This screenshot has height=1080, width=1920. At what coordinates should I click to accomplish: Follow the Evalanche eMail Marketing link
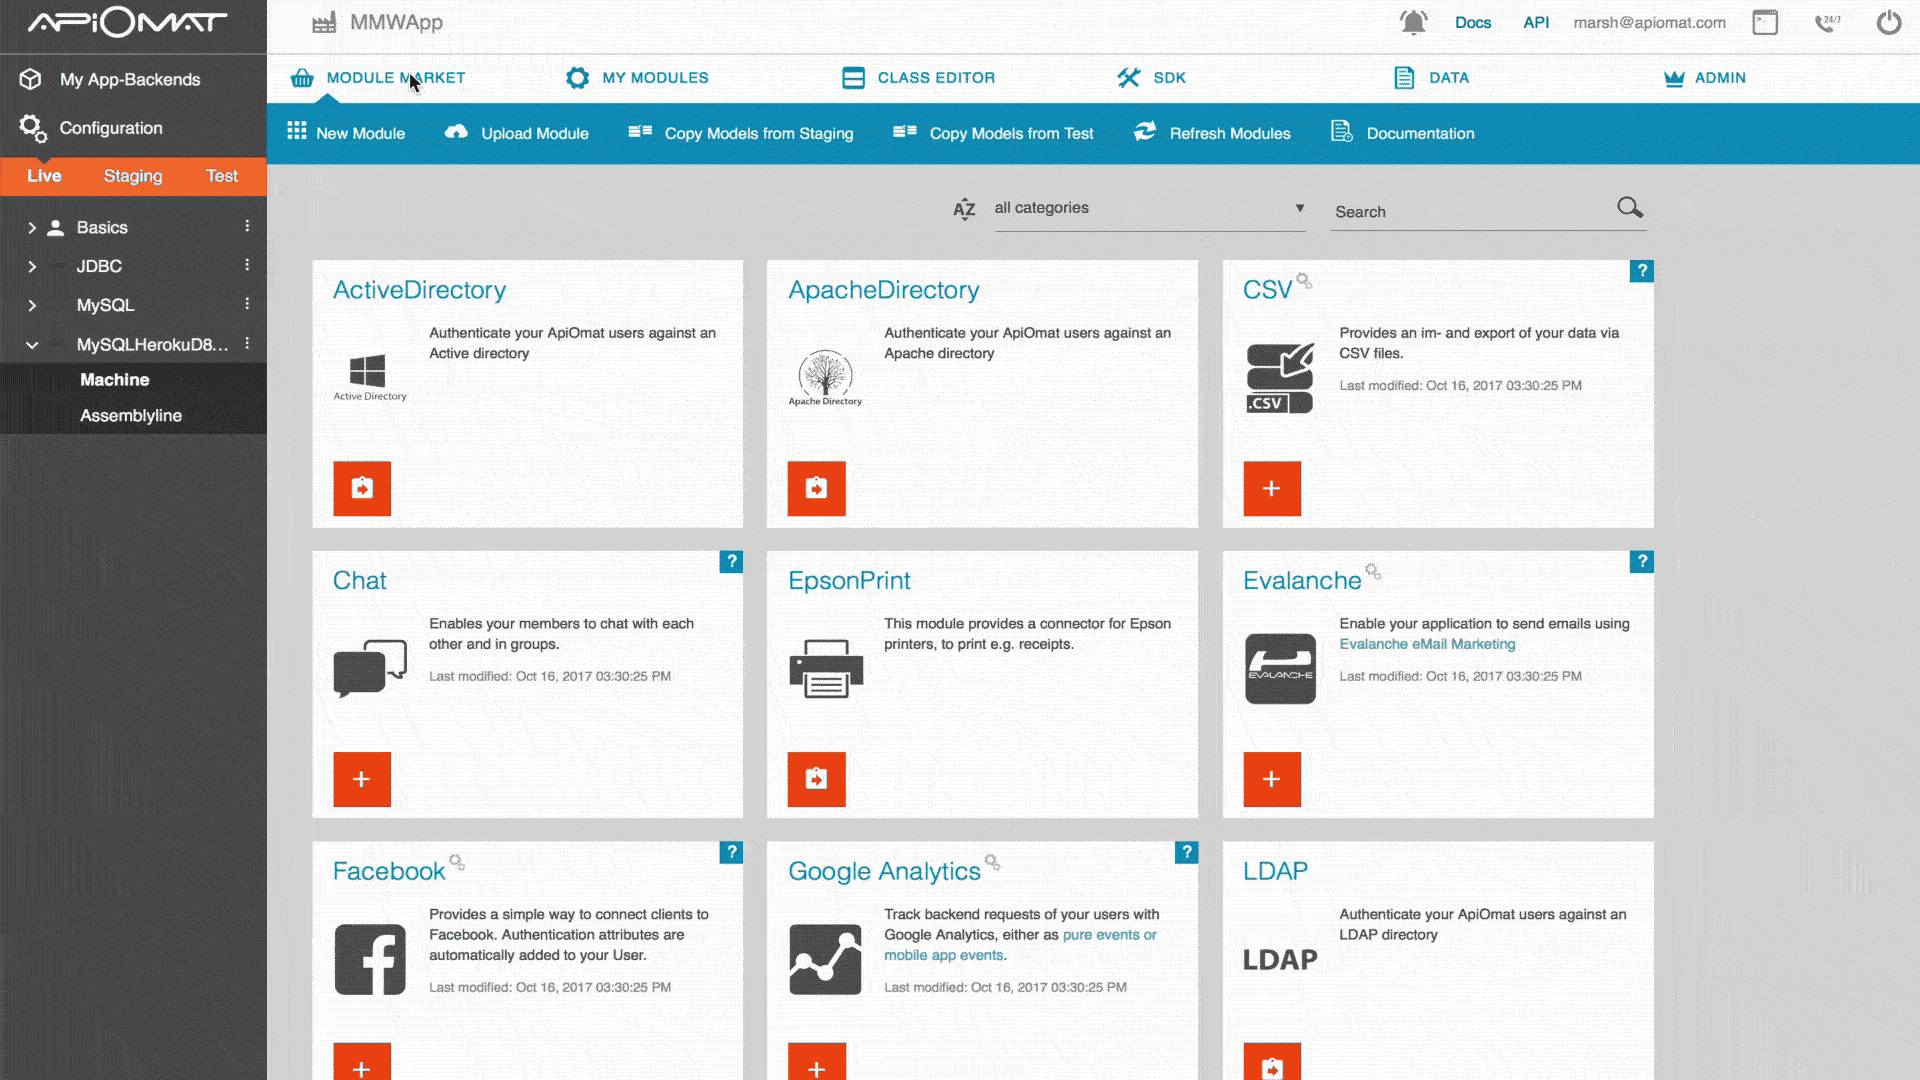click(x=1427, y=644)
